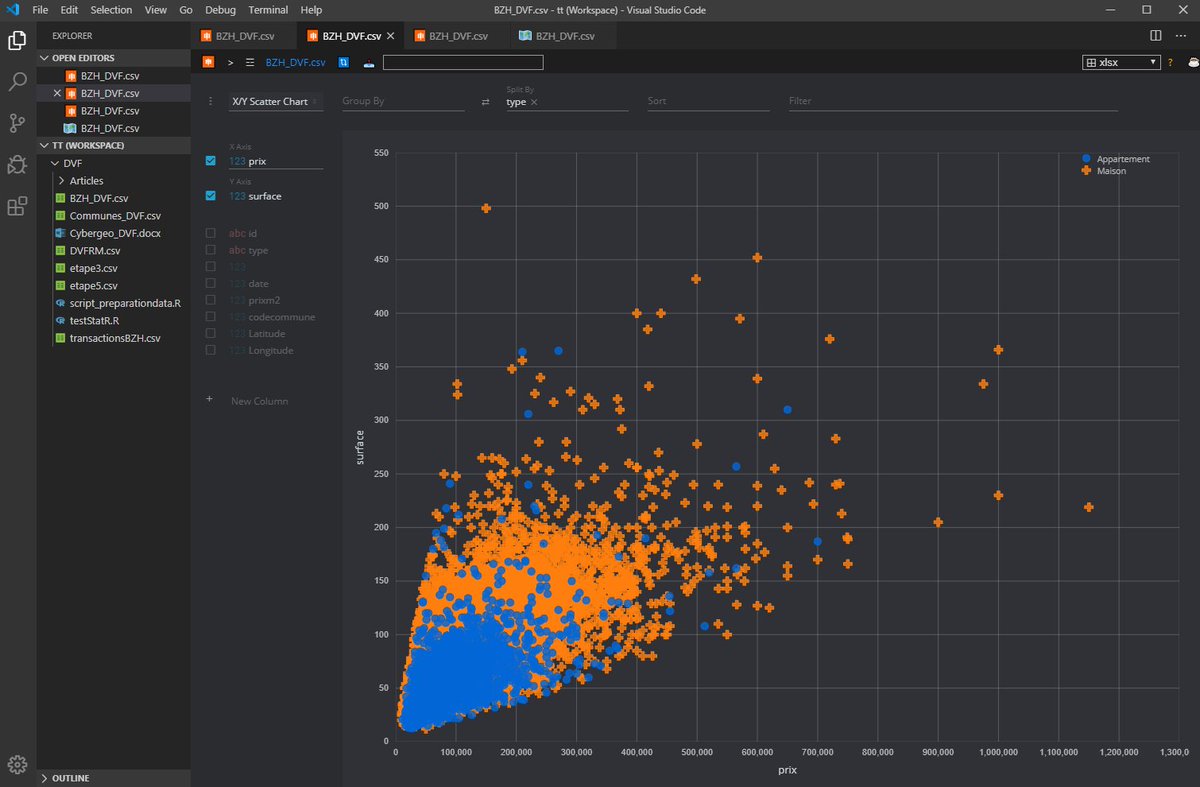Open the Edit menu
This screenshot has height=787, width=1200.
pyautogui.click(x=69, y=9)
